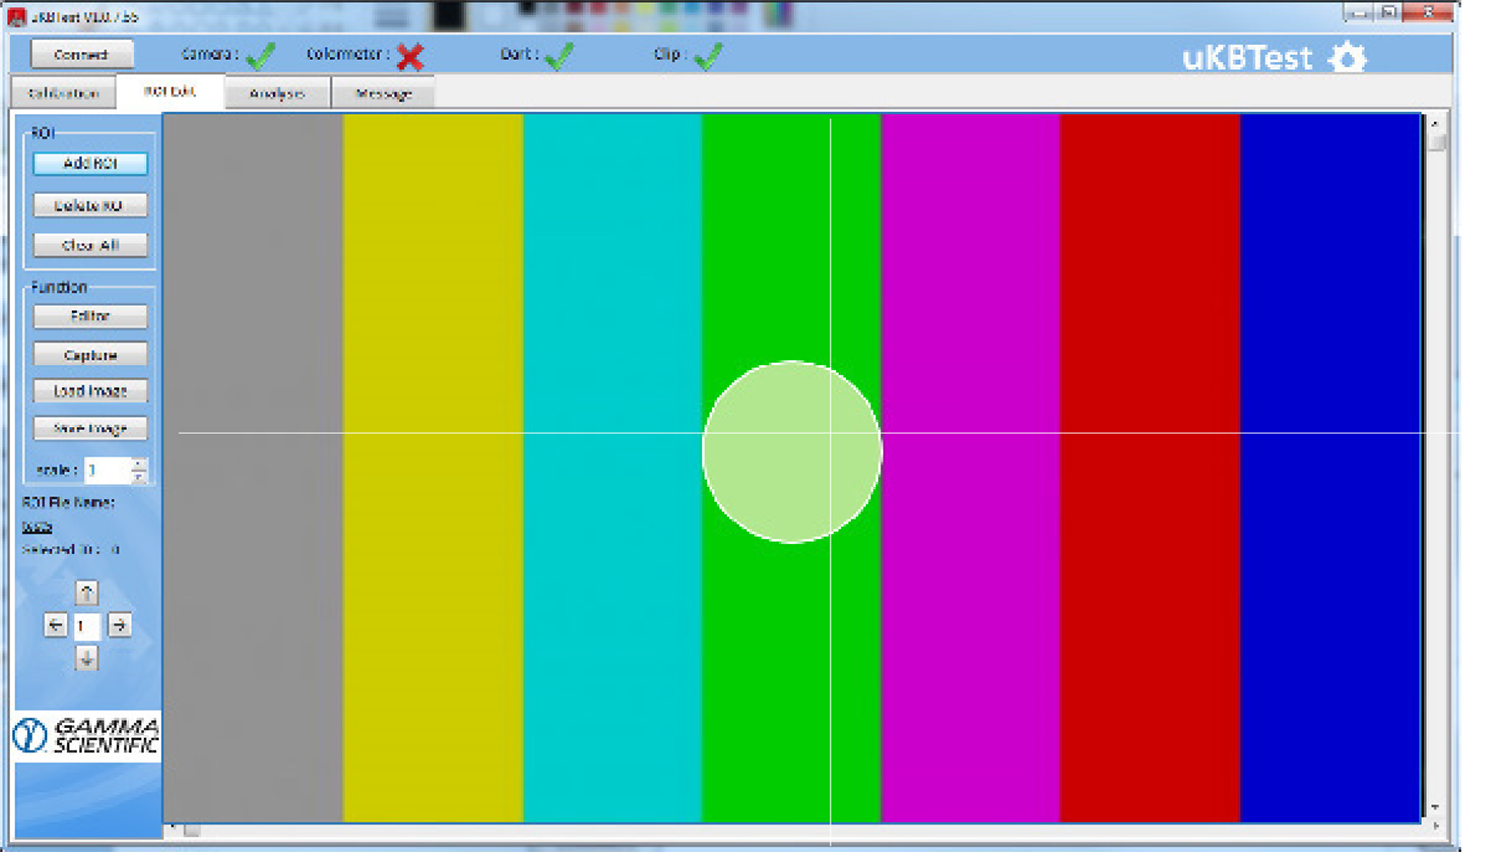Click the horizontal scrollbar right arrow

pos(1435,828)
